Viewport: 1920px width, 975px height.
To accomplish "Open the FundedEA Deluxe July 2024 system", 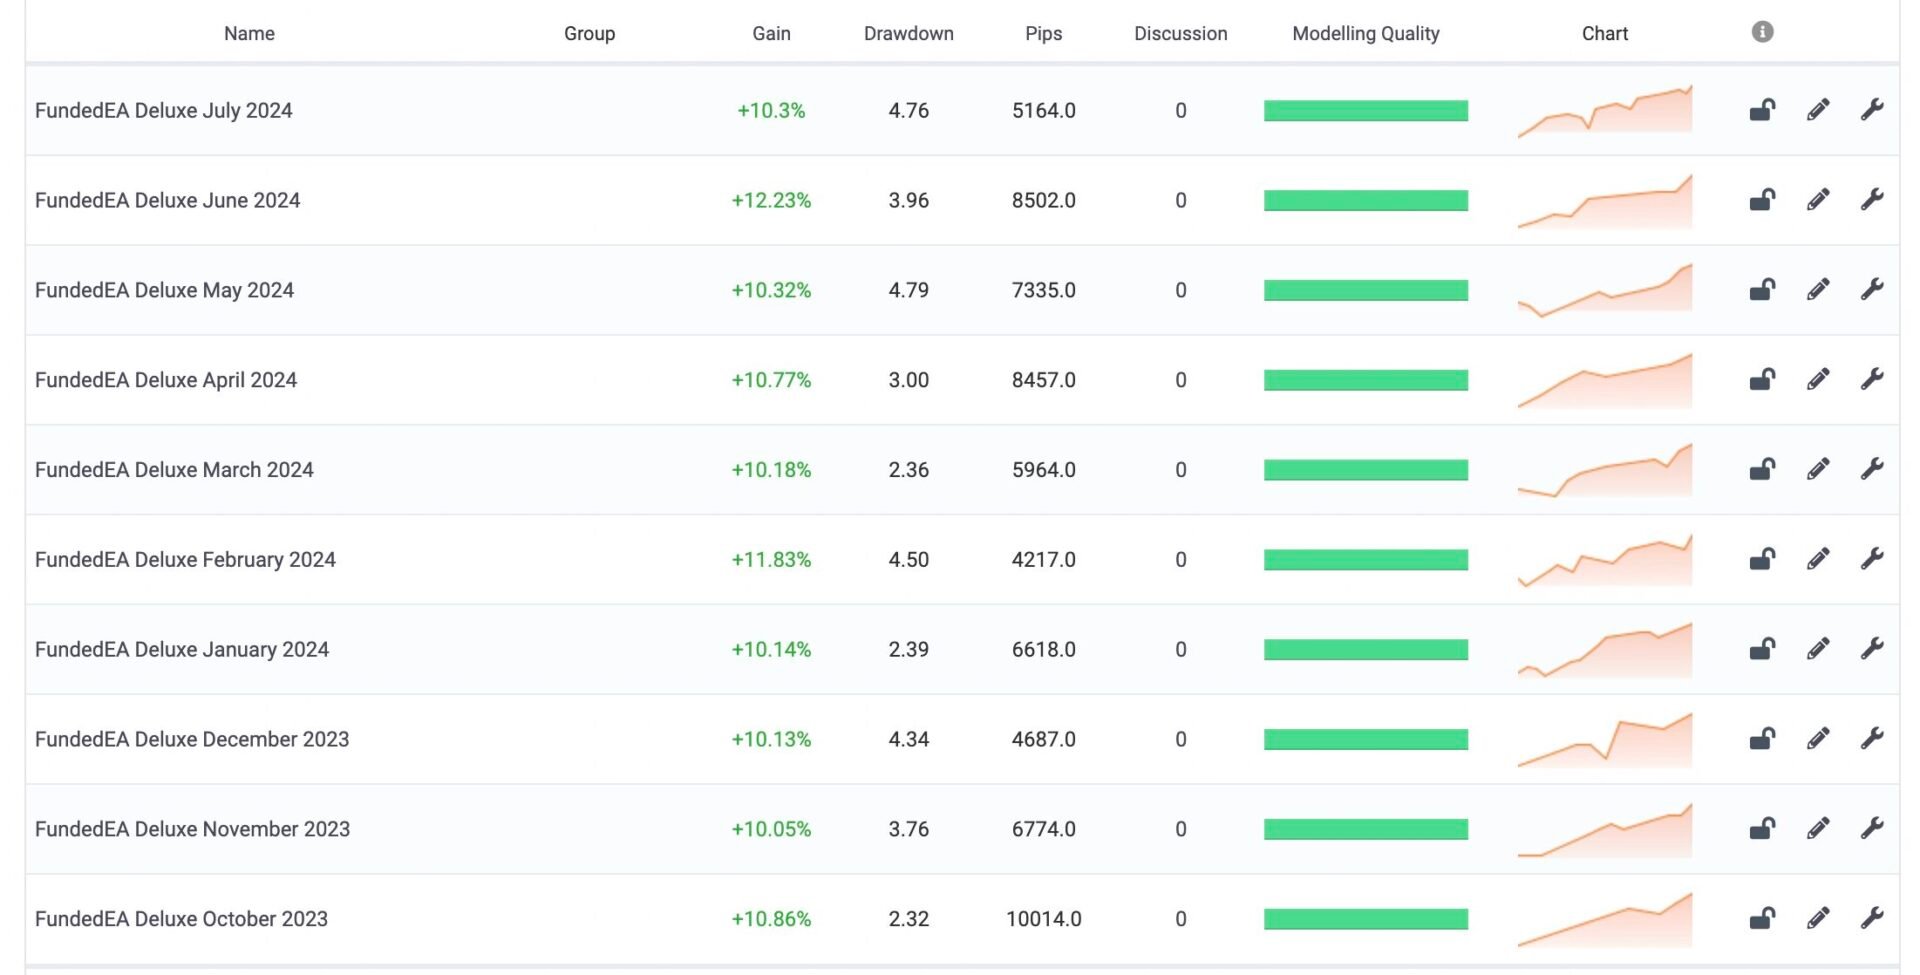I will tap(163, 110).
